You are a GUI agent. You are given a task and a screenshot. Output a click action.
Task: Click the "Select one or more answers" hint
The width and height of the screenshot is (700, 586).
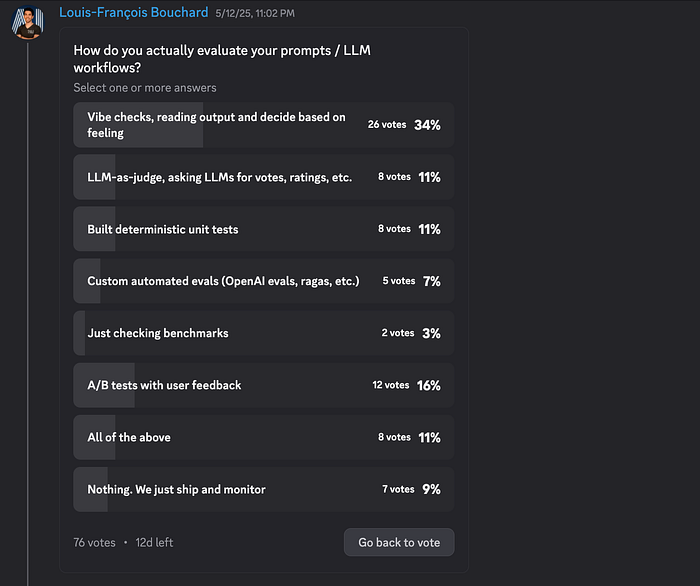145,88
